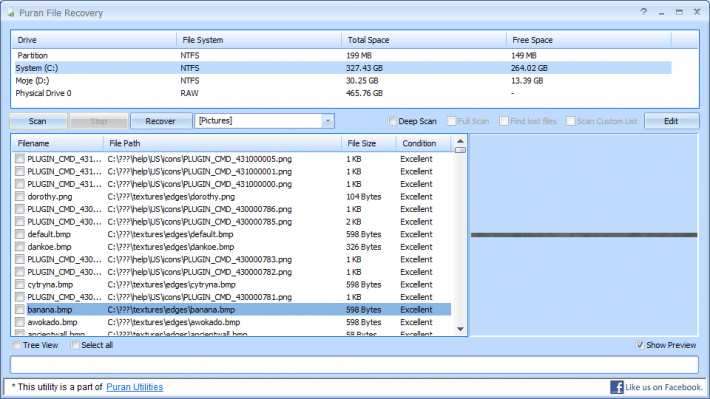
Task: Click the File System column header
Action: [259, 40]
